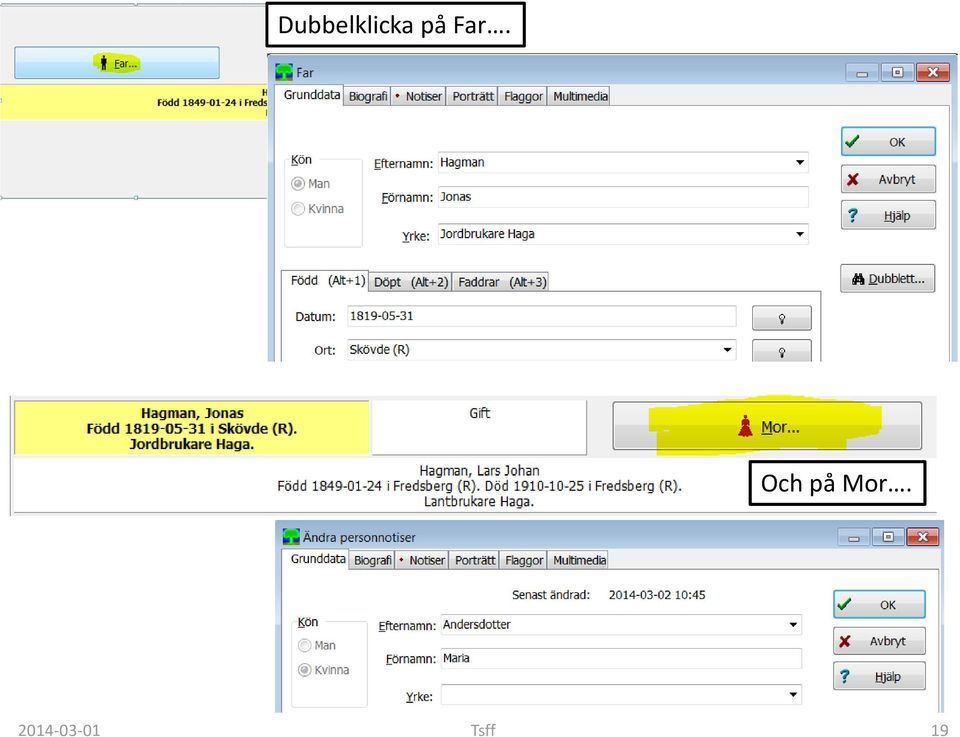This screenshot has width=960, height=737.
Task: Click lightbulb button next to Datum field
Action: pos(781,318)
